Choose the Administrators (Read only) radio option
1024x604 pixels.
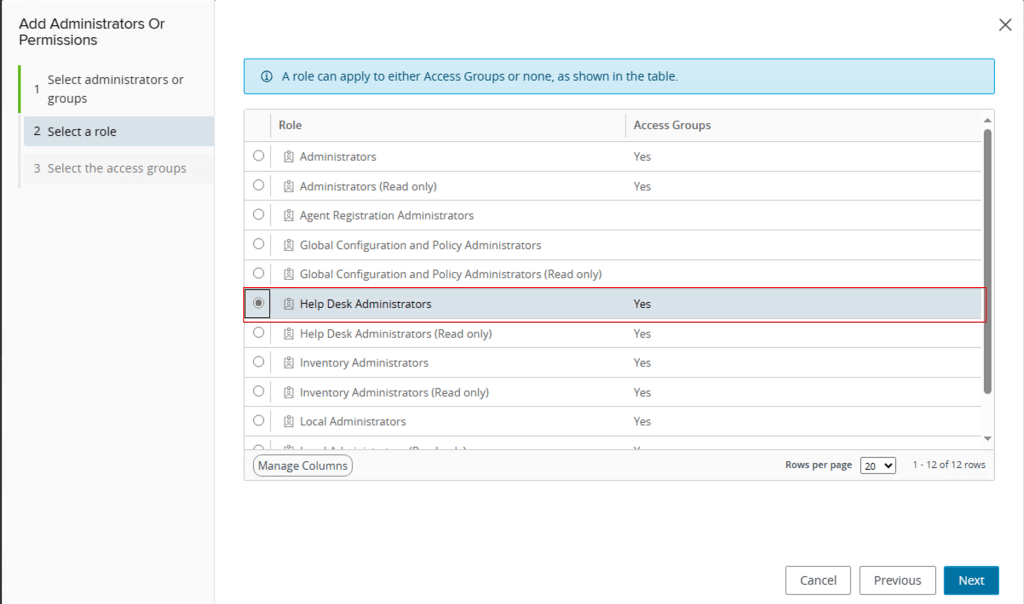(259, 185)
